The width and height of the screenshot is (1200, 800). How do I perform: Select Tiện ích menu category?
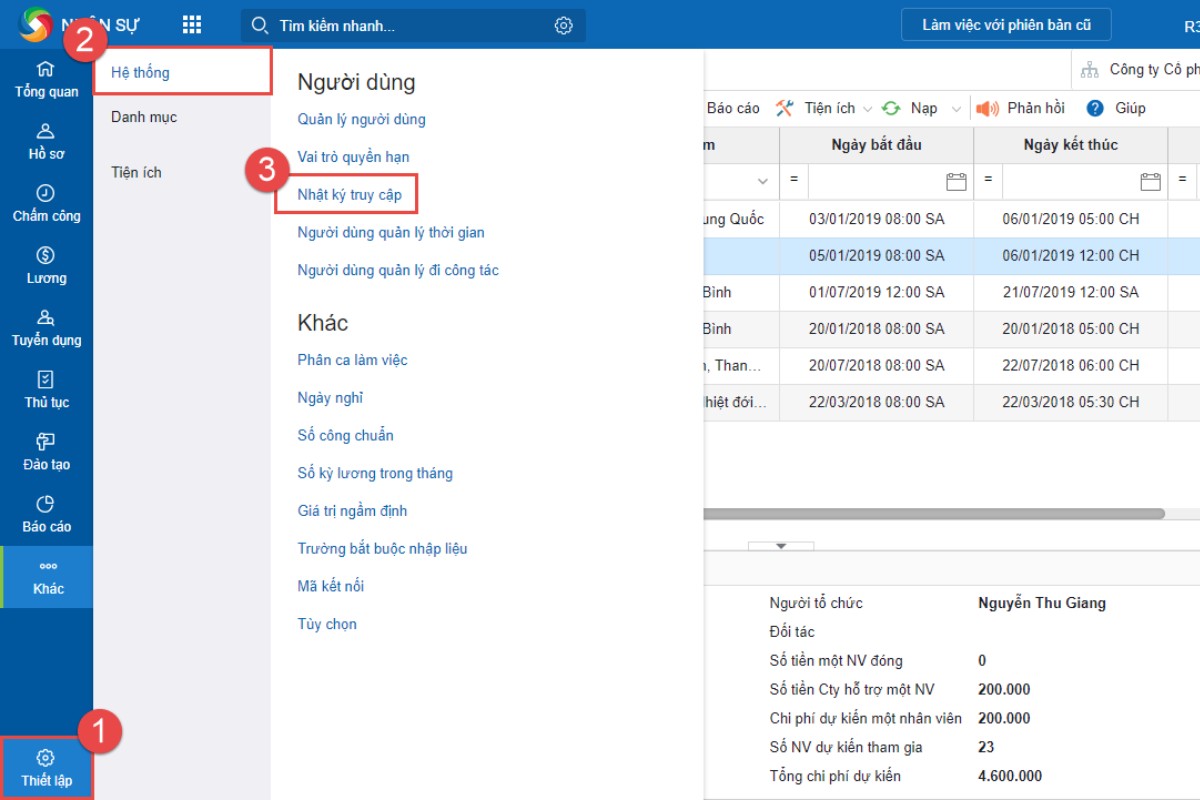tap(136, 172)
